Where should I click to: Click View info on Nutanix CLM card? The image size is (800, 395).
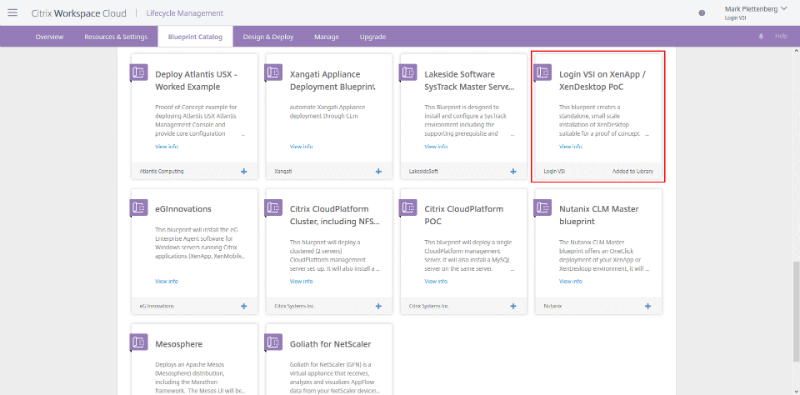coord(570,281)
